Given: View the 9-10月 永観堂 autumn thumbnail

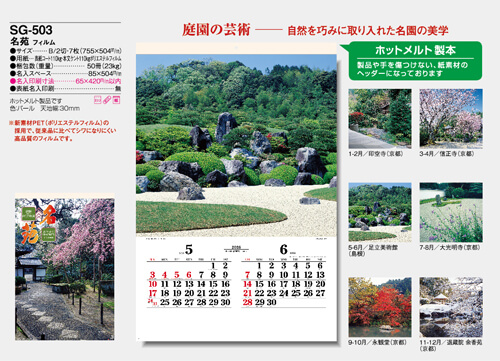Looking at the screenshot, I should (x=380, y=307).
